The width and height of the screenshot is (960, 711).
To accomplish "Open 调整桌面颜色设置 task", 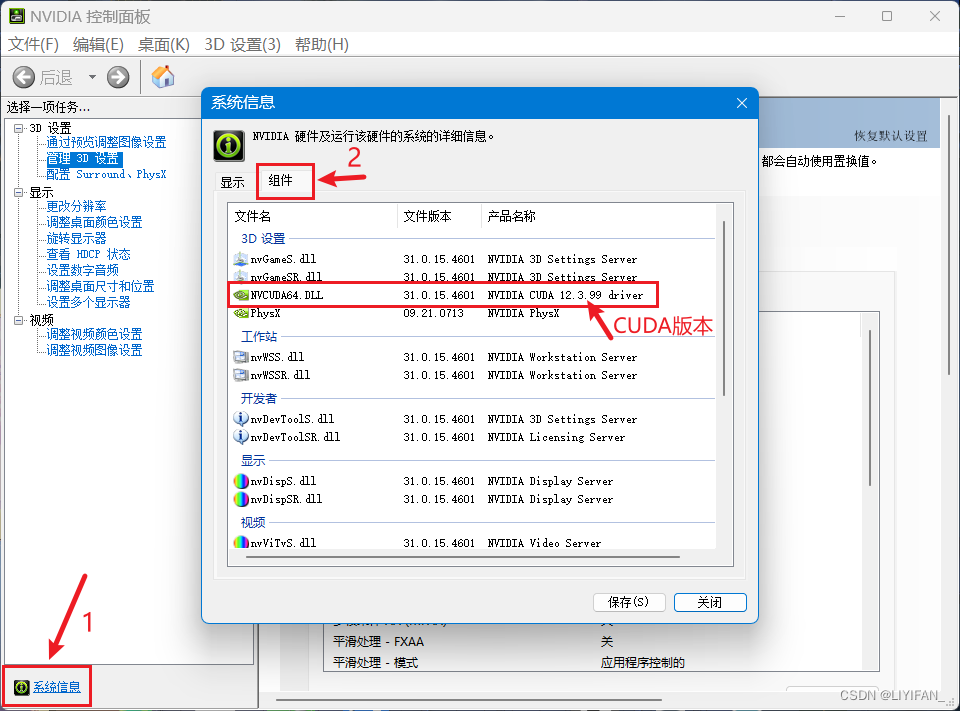I will point(94,222).
